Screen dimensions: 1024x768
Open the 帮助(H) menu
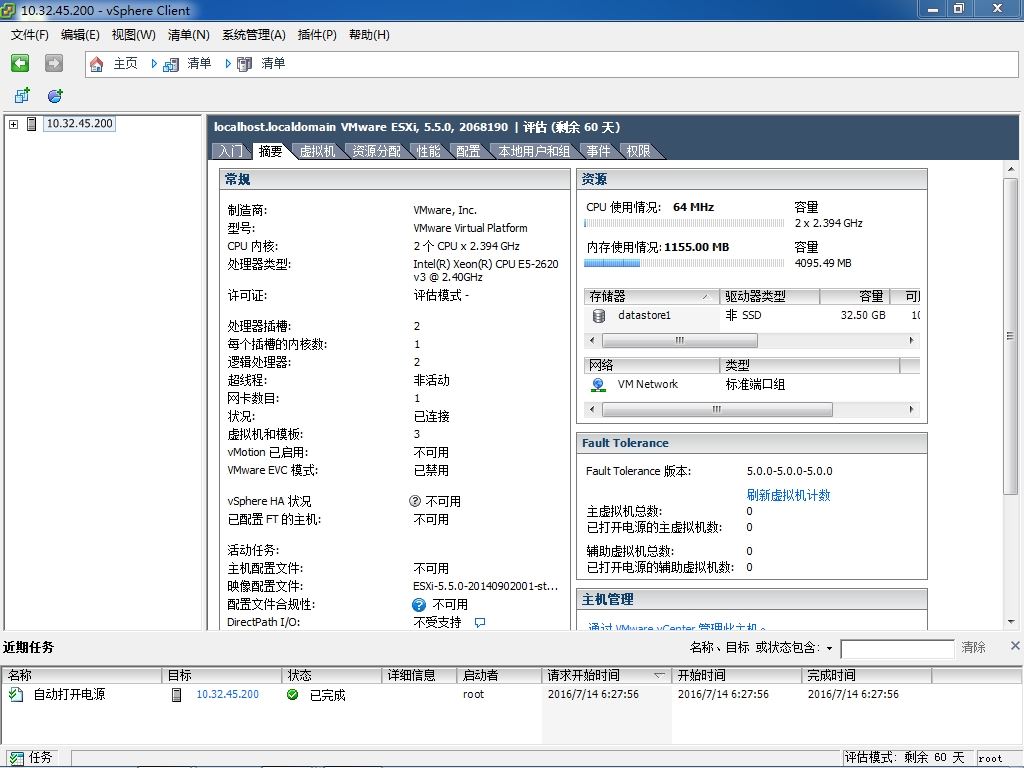coord(369,35)
